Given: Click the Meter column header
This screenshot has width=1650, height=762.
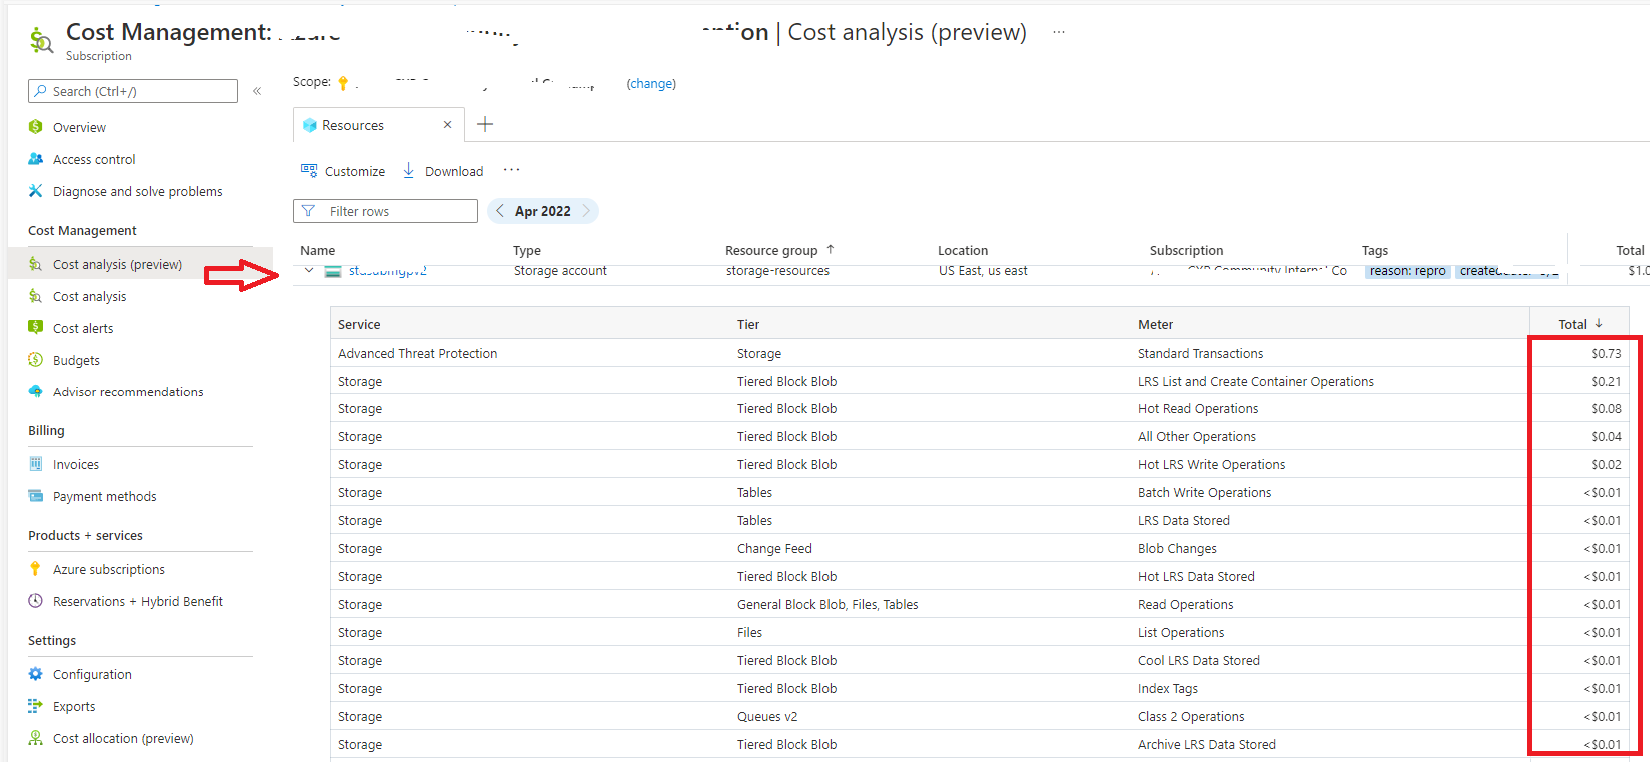Looking at the screenshot, I should (1156, 324).
